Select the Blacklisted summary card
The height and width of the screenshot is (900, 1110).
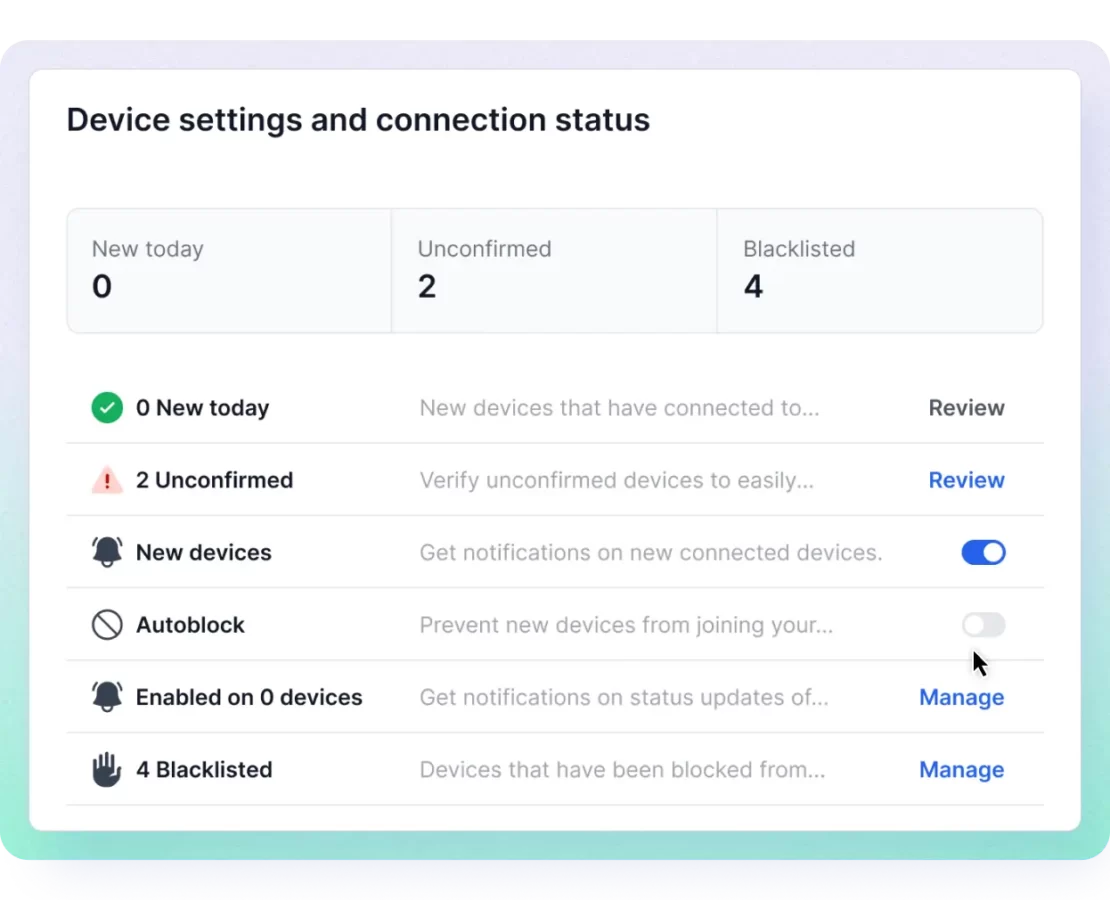pyautogui.click(x=879, y=270)
